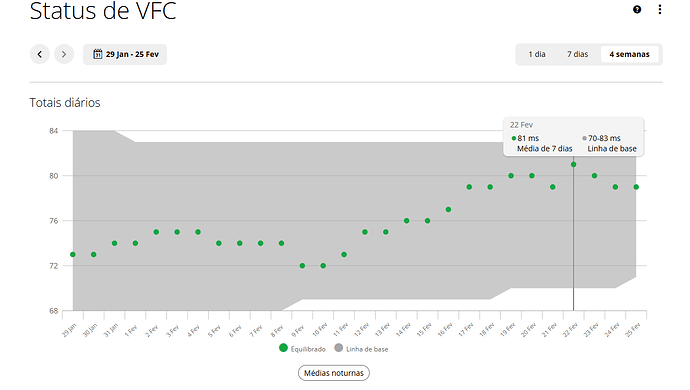Open the 29 Jan - 25 Fev date range selector
The width and height of the screenshot is (690, 390).
[125, 54]
